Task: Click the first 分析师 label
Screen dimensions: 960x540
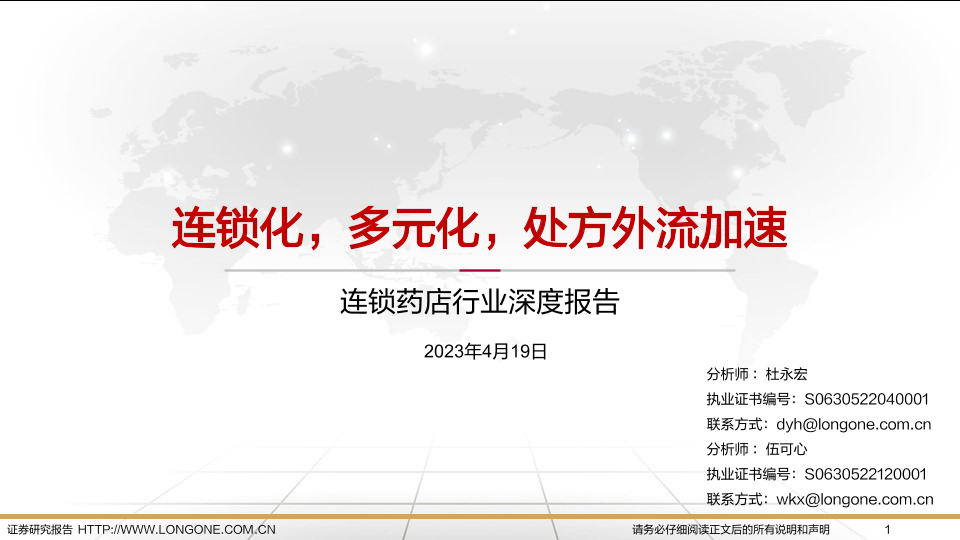Action: (x=727, y=374)
